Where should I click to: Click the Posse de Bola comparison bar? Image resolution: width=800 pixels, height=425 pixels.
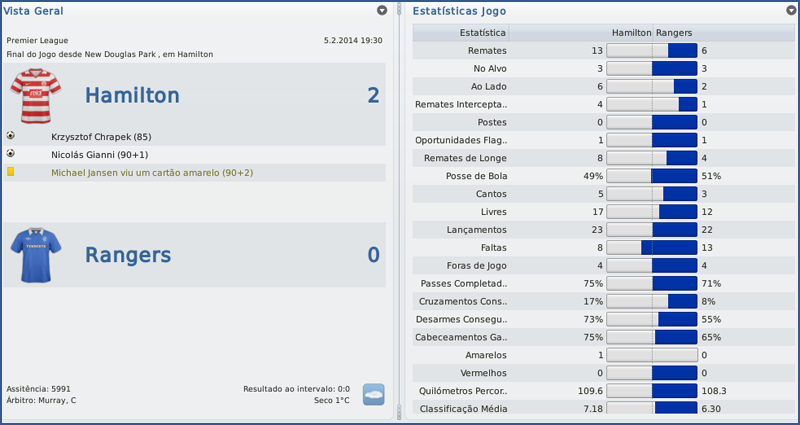[652, 176]
